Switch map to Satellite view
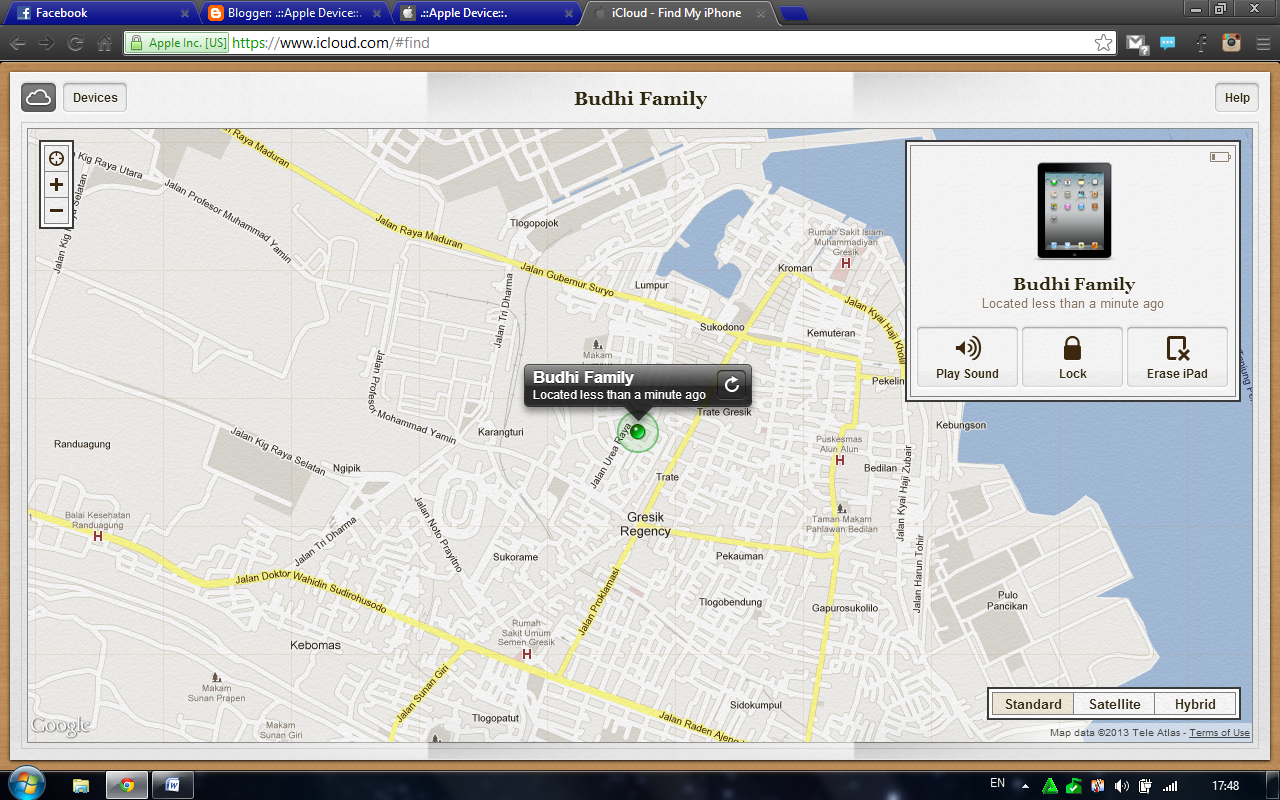This screenshot has width=1280, height=800. (x=1114, y=704)
